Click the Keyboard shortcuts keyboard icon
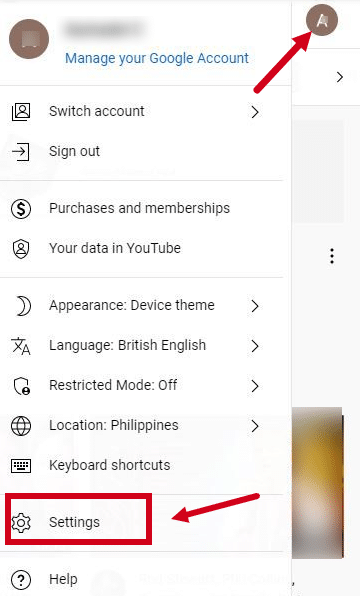360x596 pixels. pyautogui.click(x=21, y=466)
